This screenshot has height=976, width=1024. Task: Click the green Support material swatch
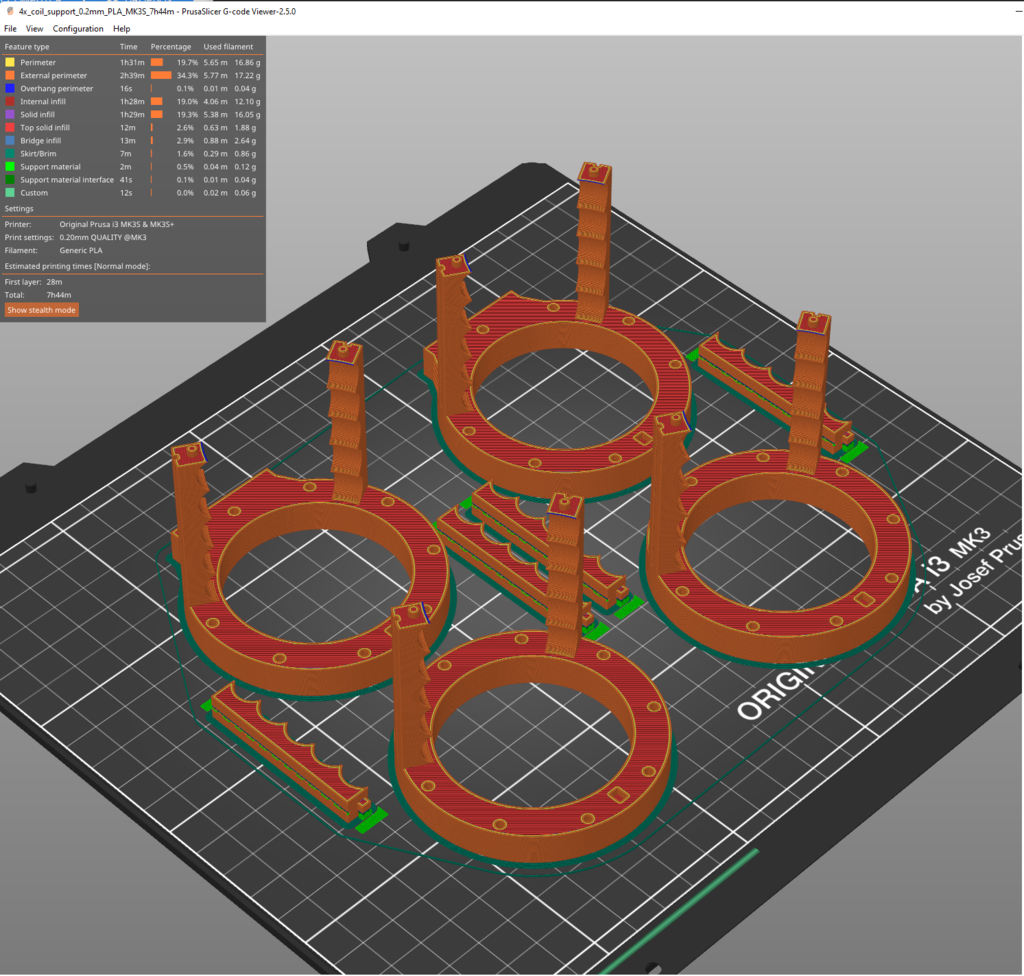point(10,166)
